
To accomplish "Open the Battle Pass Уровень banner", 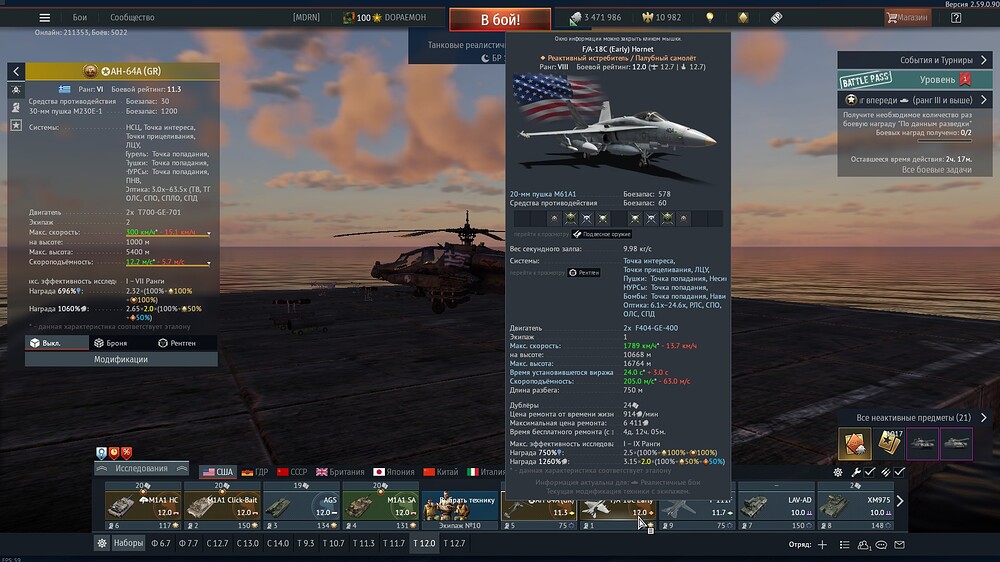I will 915,80.
